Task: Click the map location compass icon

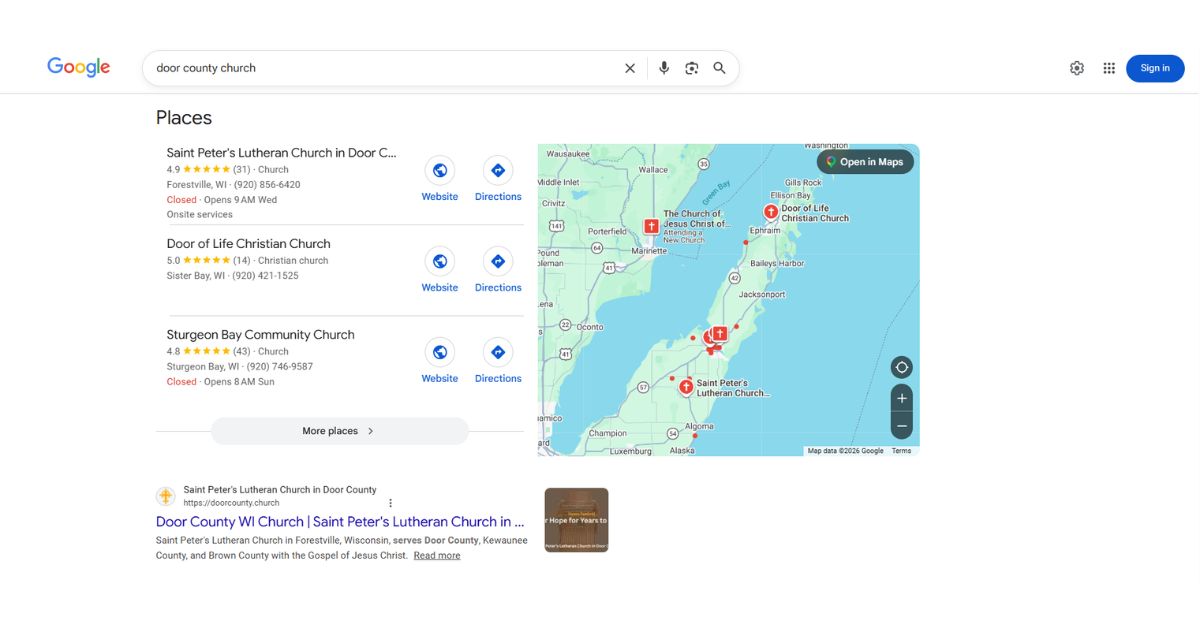Action: pyautogui.click(x=901, y=367)
